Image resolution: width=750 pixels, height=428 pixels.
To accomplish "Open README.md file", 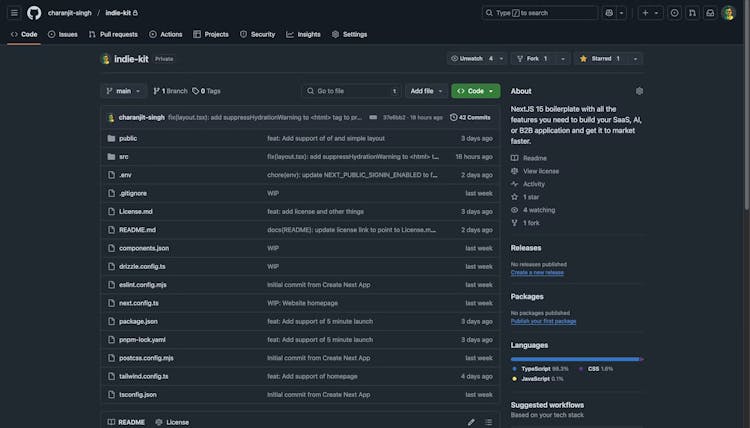I will point(137,230).
